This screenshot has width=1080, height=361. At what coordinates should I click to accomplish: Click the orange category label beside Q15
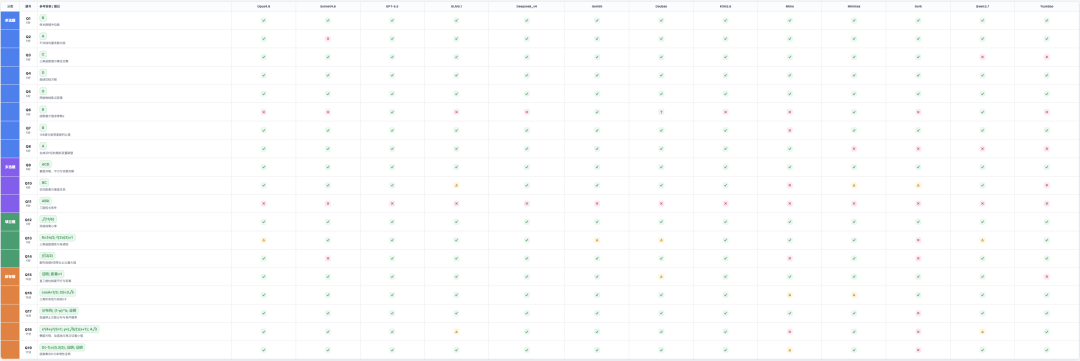point(10,277)
